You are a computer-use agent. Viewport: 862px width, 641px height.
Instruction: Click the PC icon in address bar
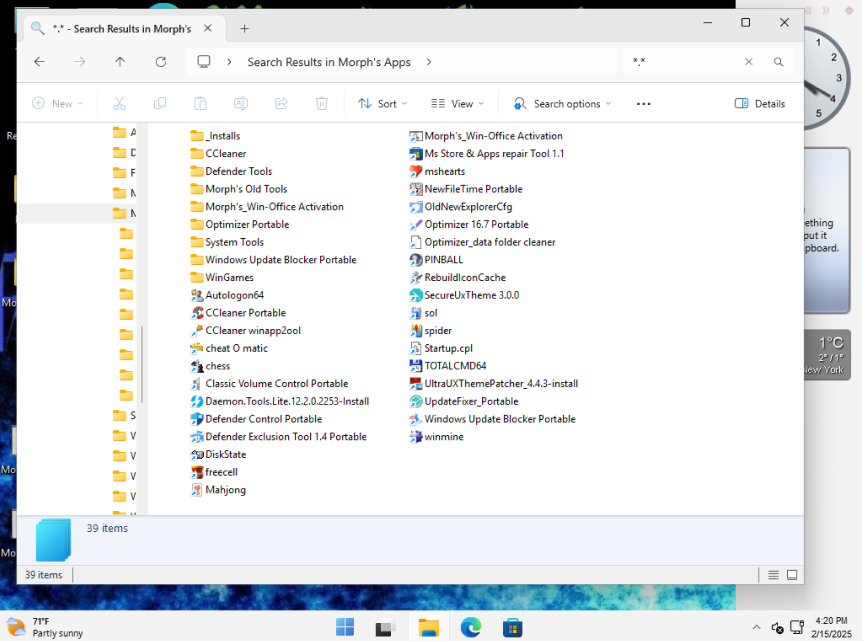click(204, 62)
